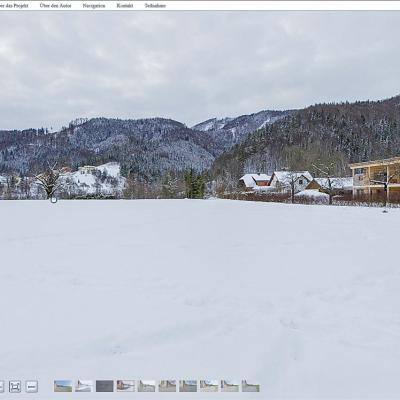Image resolution: width=400 pixels, height=400 pixels.
Task: Select the eighth panorama thumbnail
Action: click(x=209, y=386)
